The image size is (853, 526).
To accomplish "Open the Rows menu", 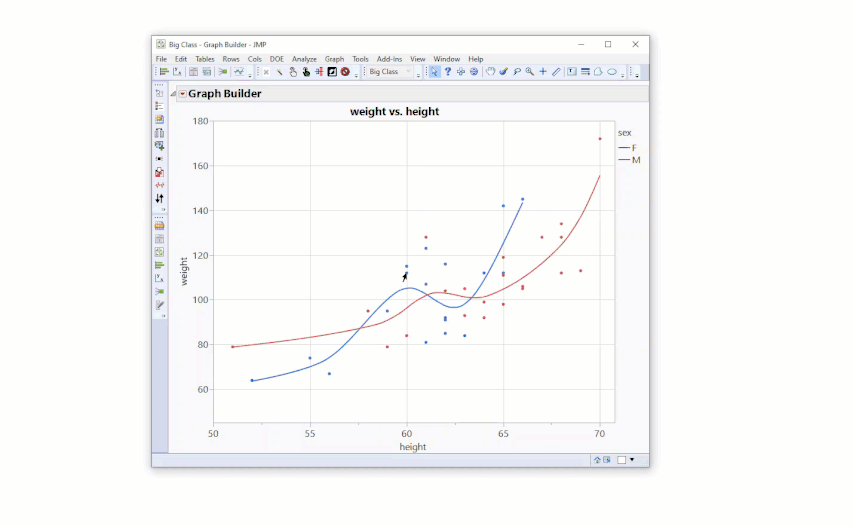I will [x=231, y=59].
